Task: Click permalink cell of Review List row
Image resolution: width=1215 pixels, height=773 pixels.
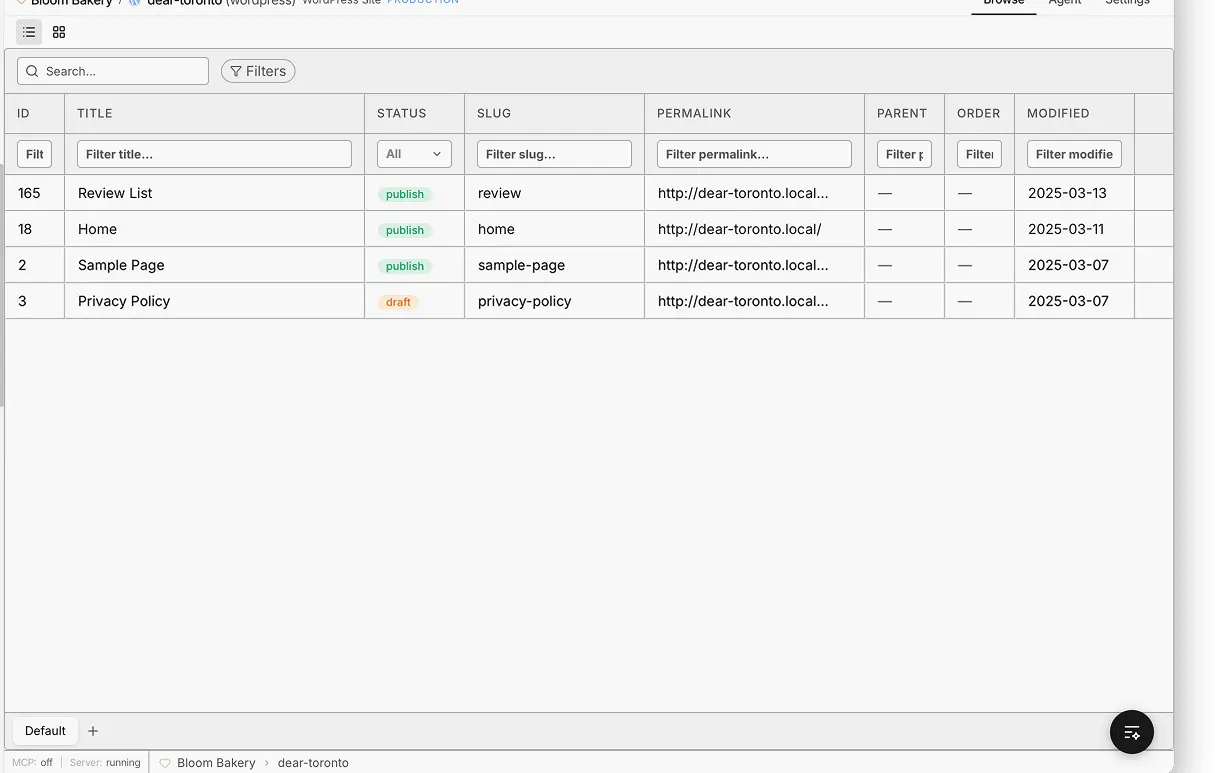Action: [754, 193]
